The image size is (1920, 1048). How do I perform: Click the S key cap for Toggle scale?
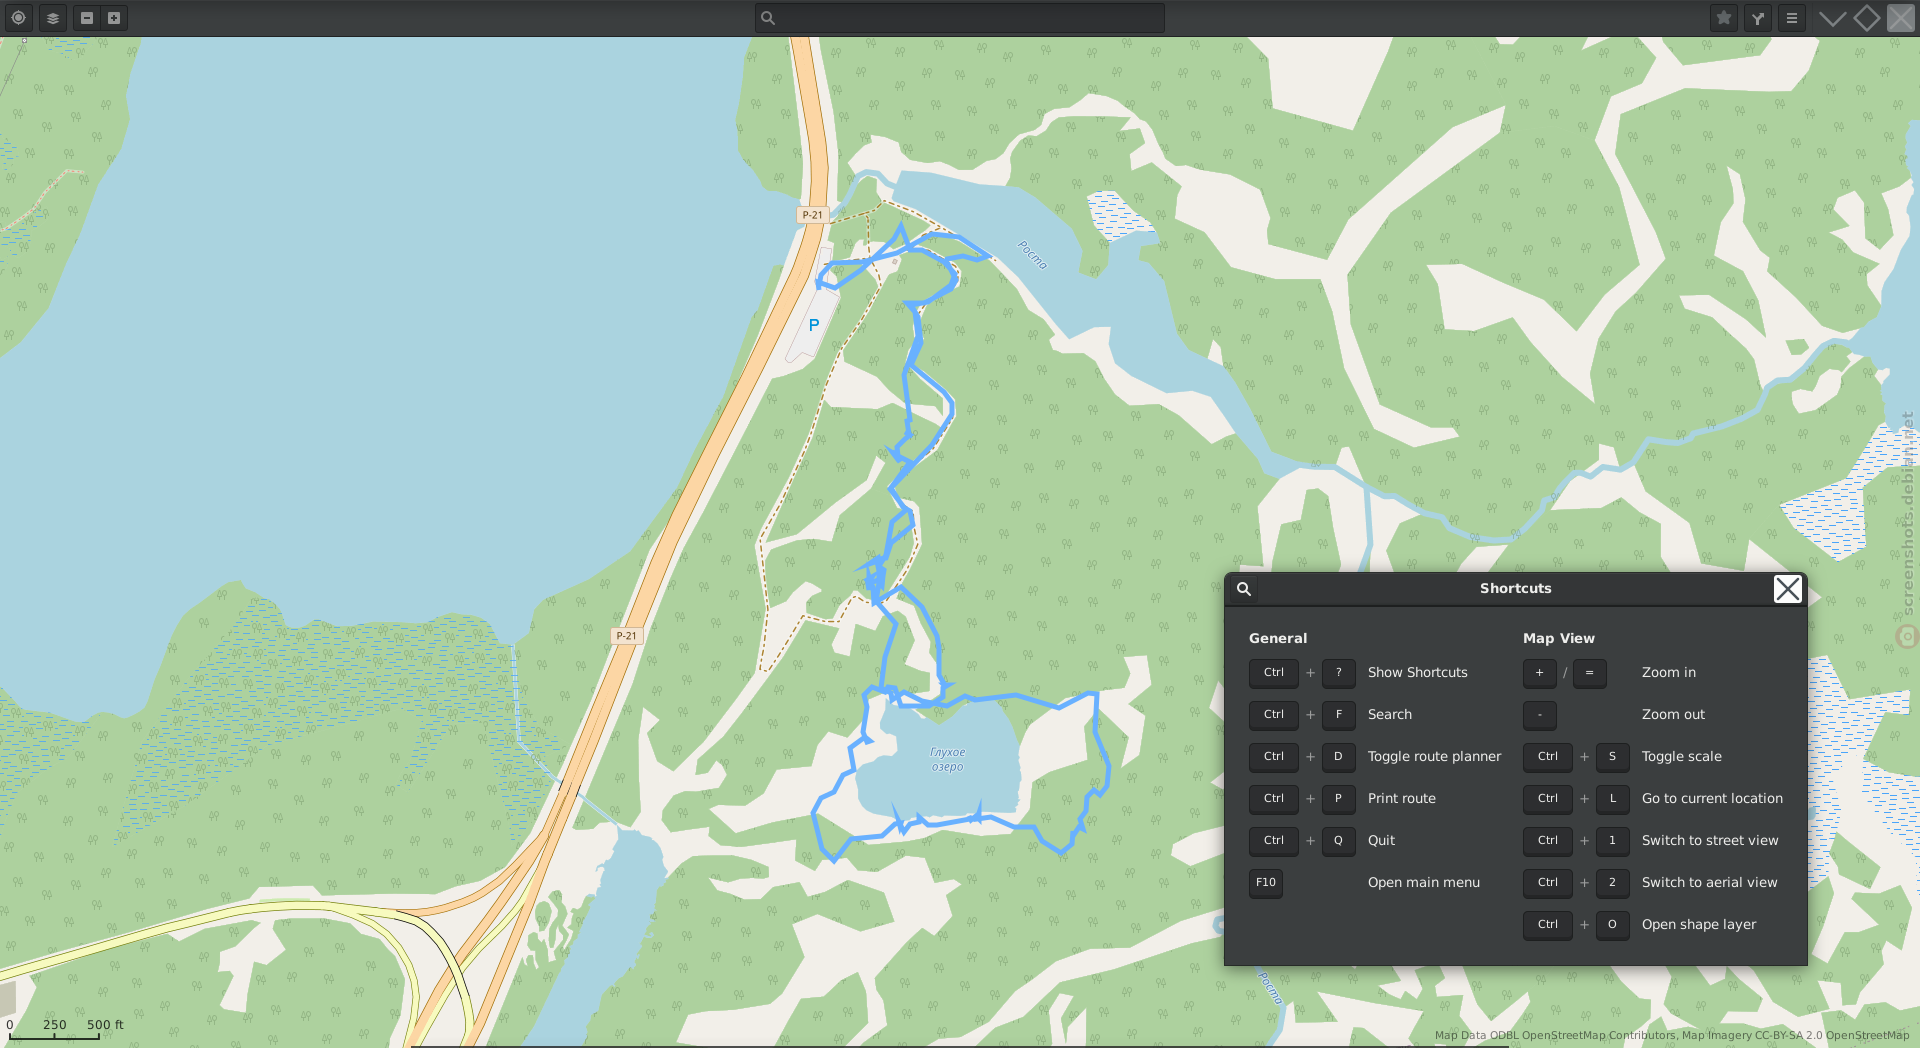pos(1613,757)
